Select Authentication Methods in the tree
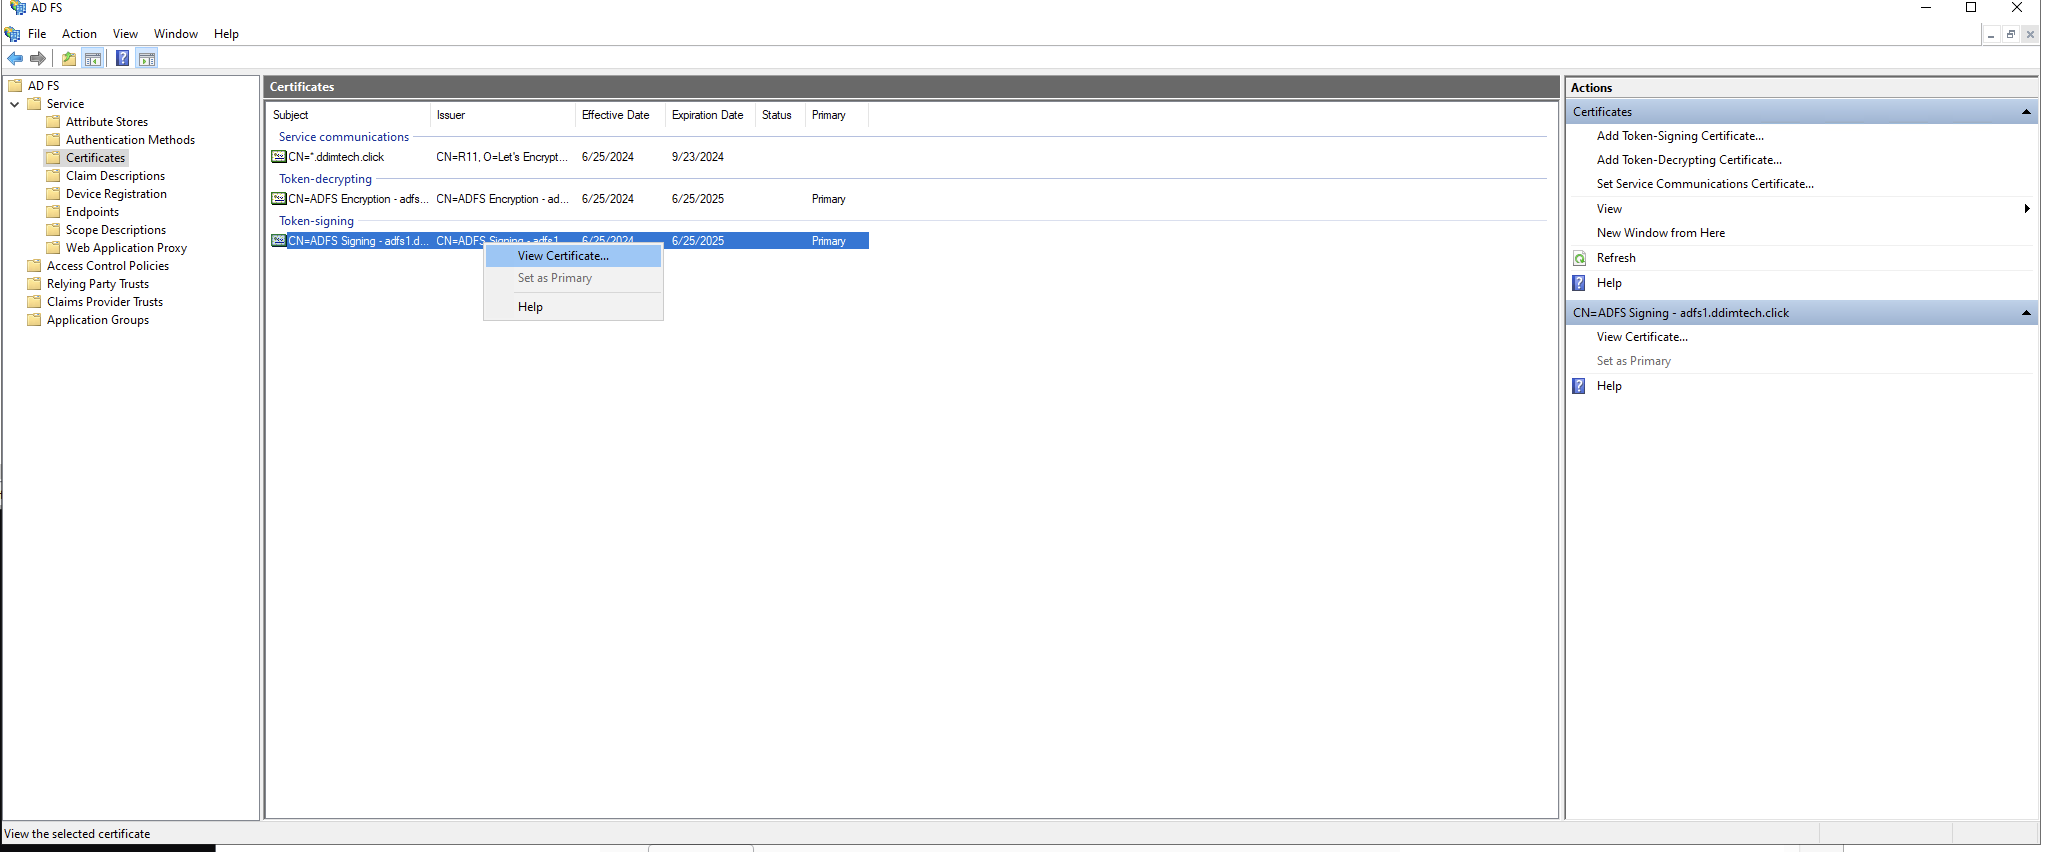 tap(130, 140)
